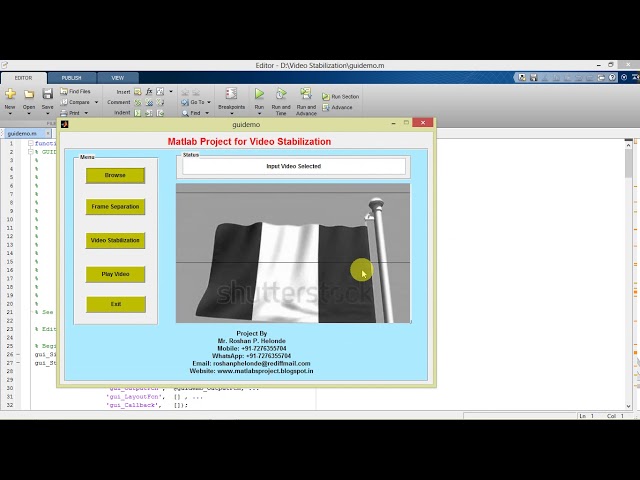The width and height of the screenshot is (640, 480).
Task: Click the navigate back arrow icon
Action: (185, 91)
